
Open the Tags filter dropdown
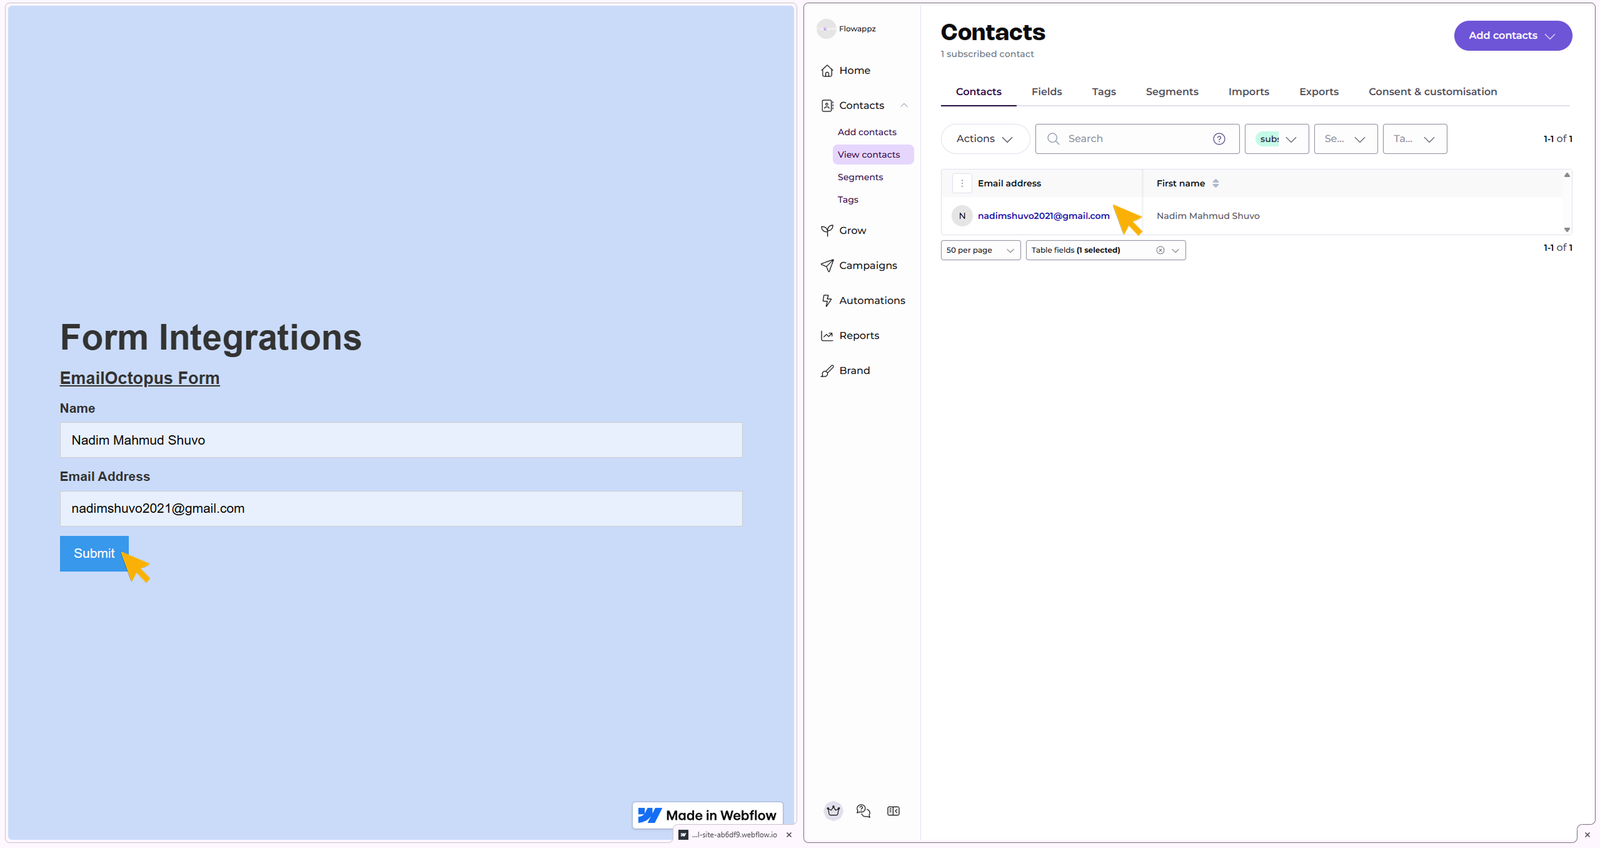coord(1415,139)
